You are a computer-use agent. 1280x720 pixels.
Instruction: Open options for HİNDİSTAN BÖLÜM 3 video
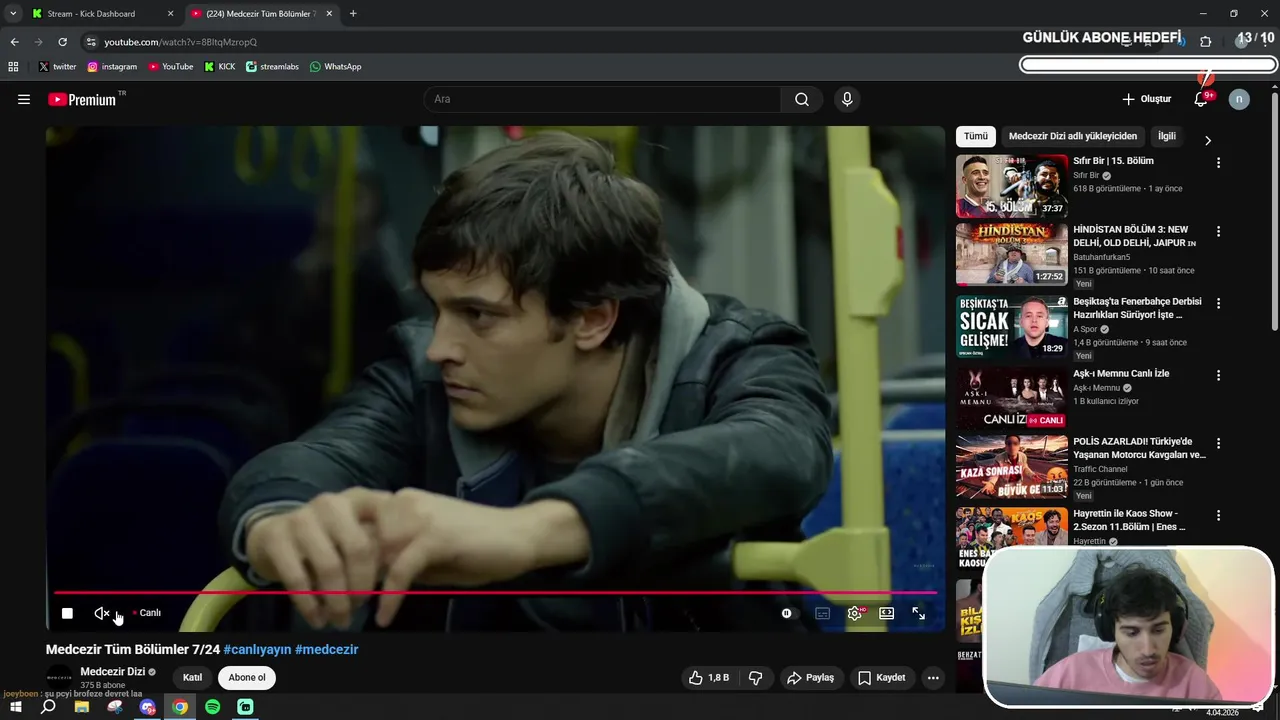[x=1218, y=231]
